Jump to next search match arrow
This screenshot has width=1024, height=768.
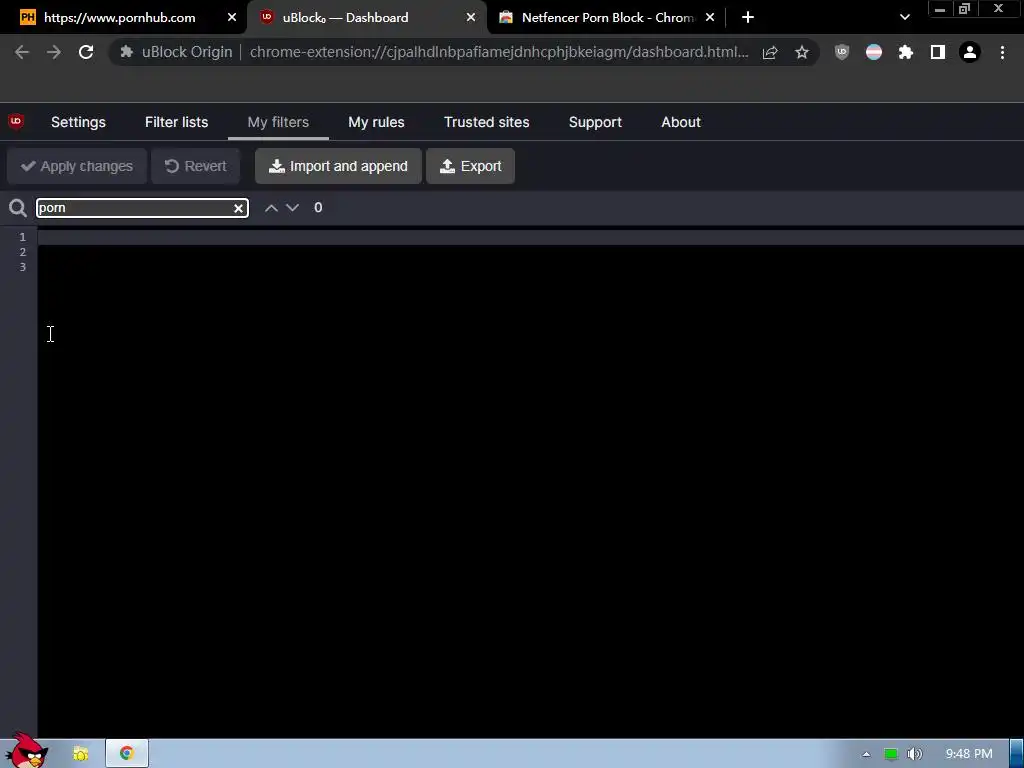pos(293,208)
